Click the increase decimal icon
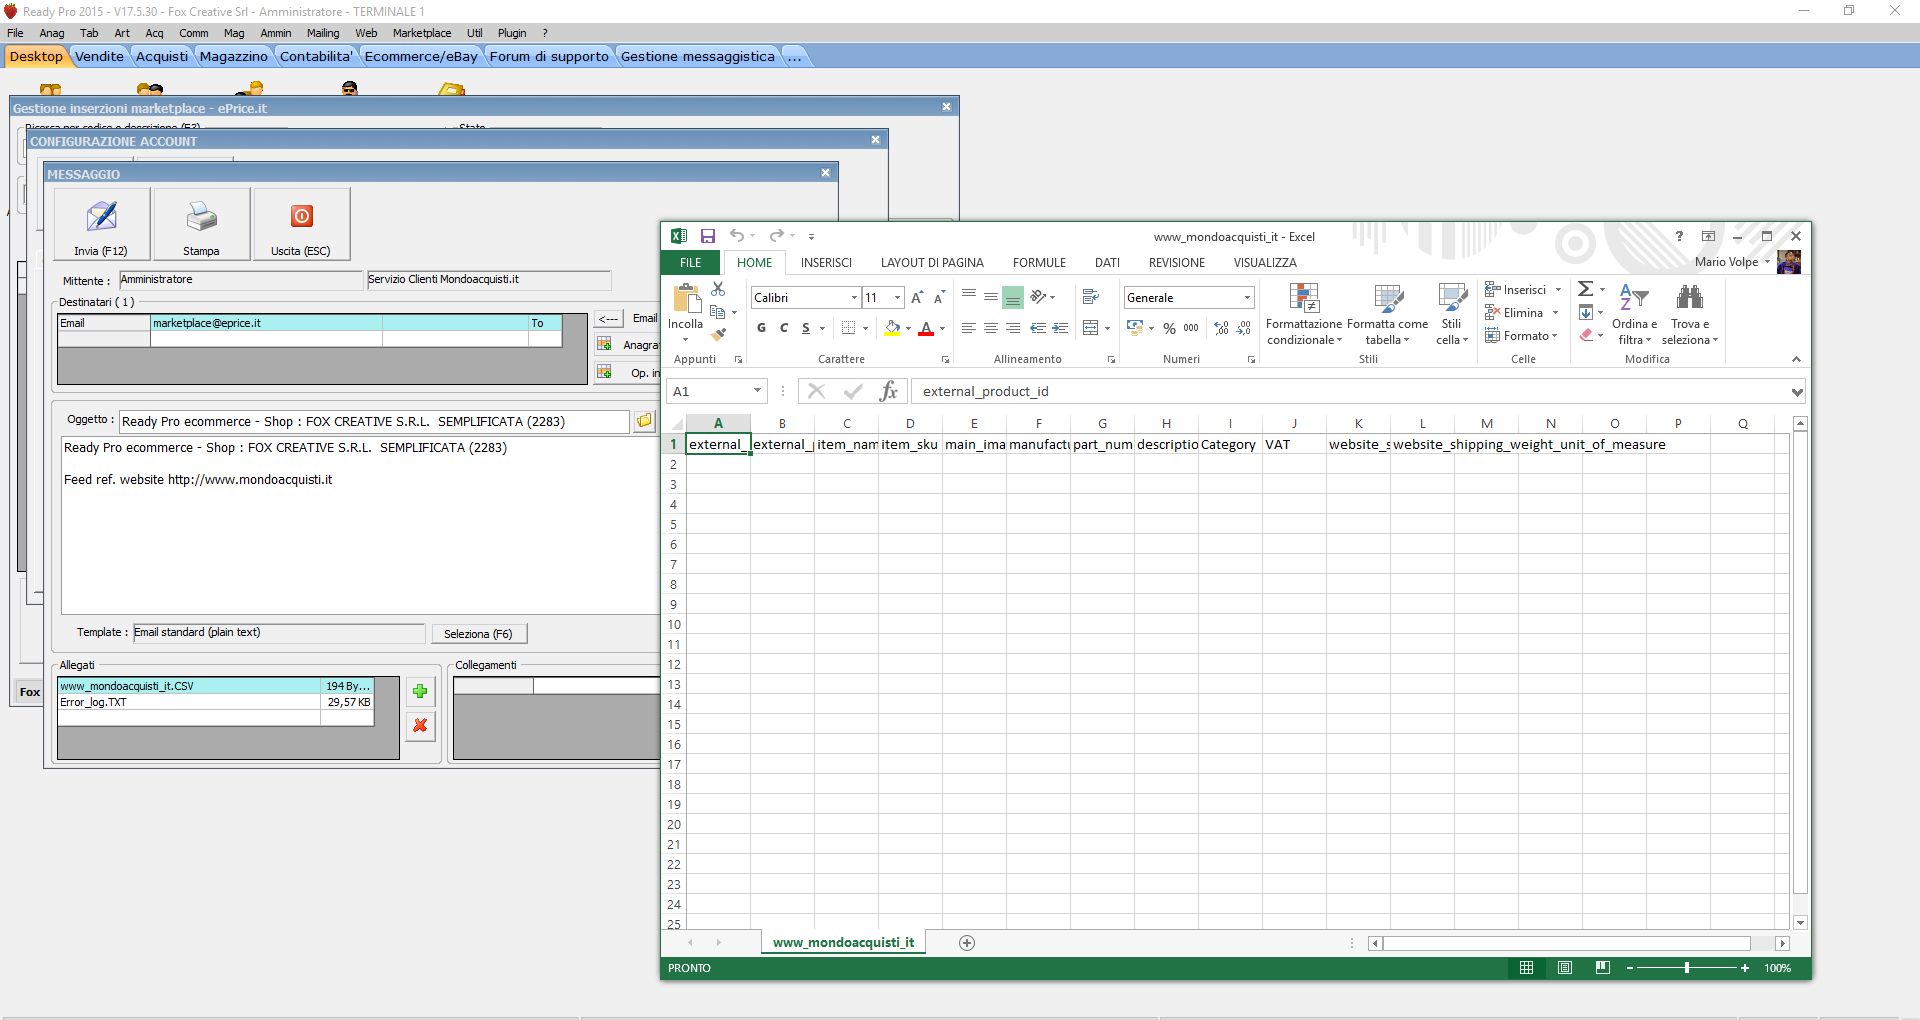The width and height of the screenshot is (1920, 1020). pos(1221,328)
